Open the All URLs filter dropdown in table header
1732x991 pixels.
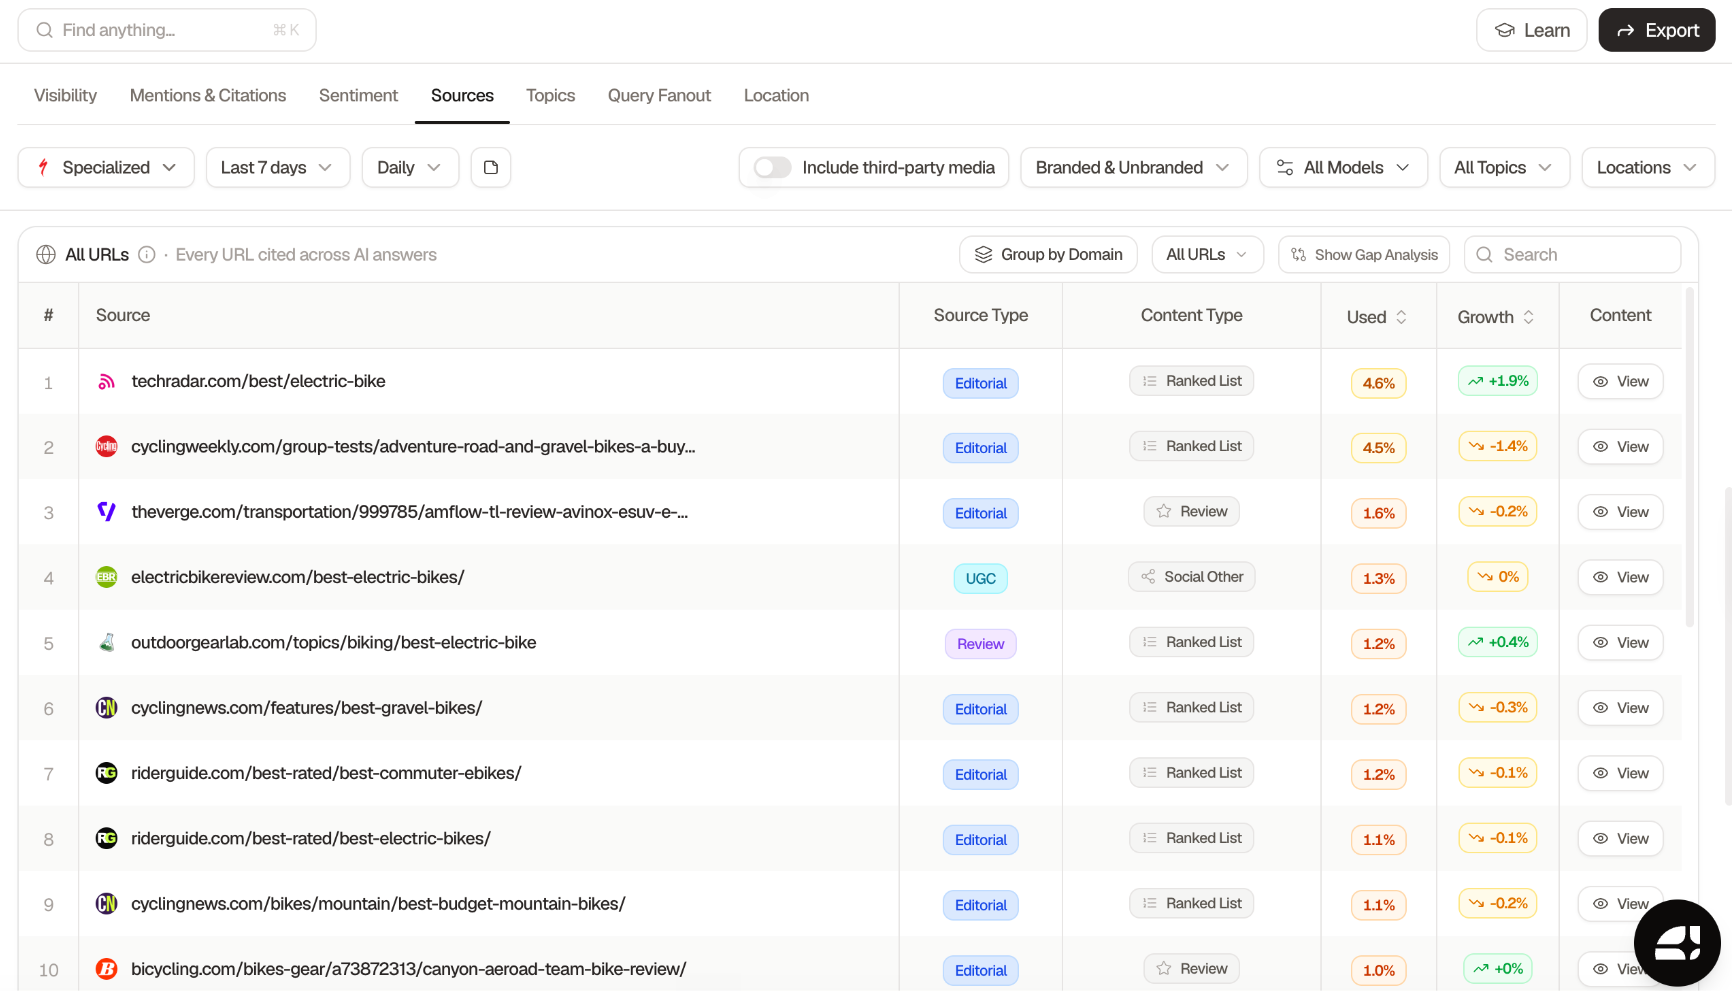click(1207, 255)
